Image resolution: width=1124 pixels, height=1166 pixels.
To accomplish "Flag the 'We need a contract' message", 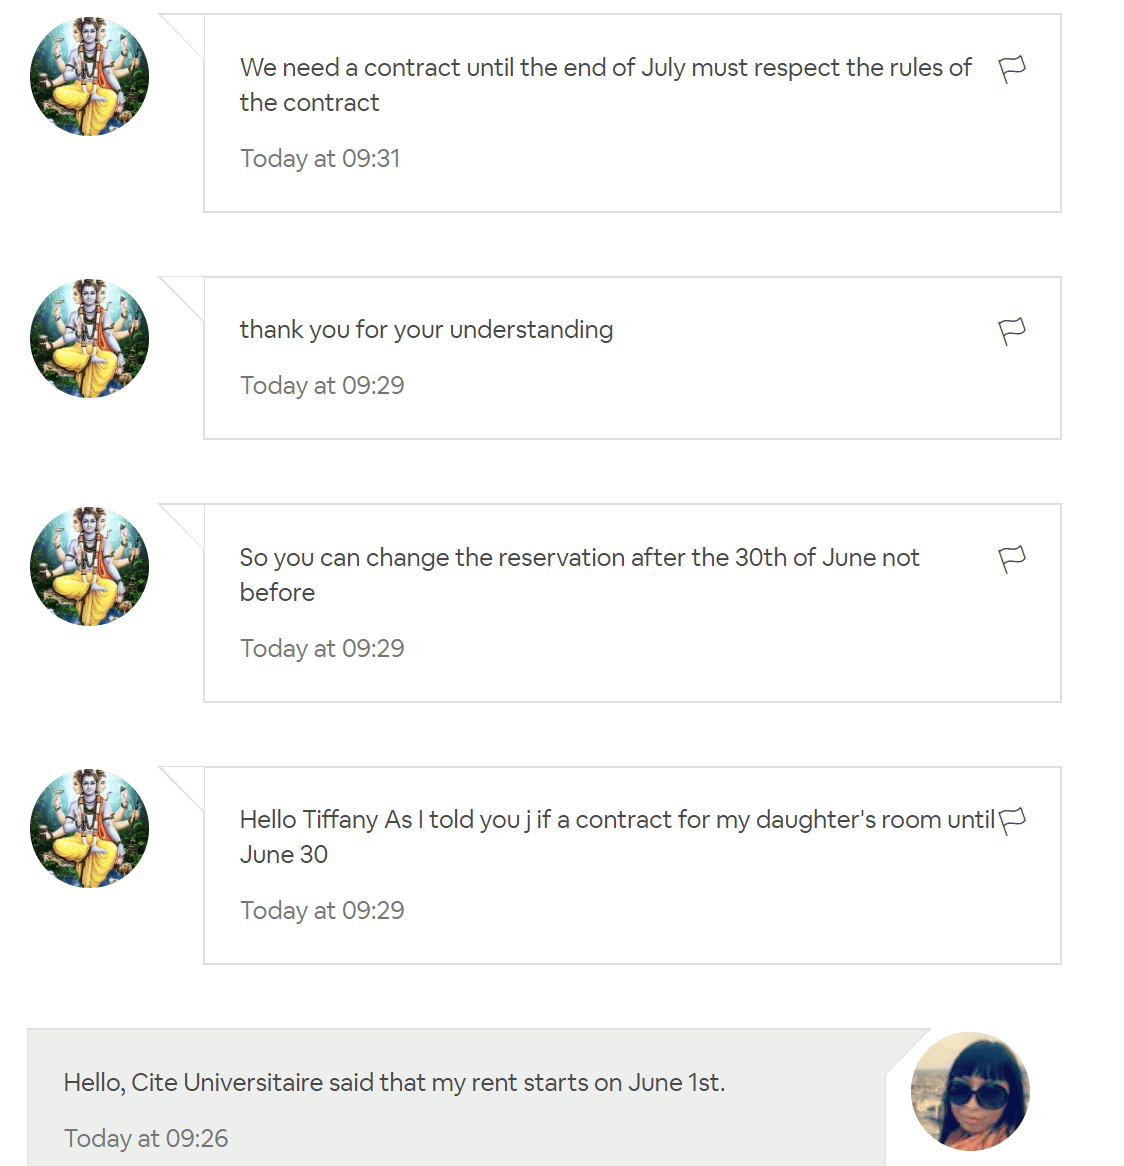I will 1012,69.
